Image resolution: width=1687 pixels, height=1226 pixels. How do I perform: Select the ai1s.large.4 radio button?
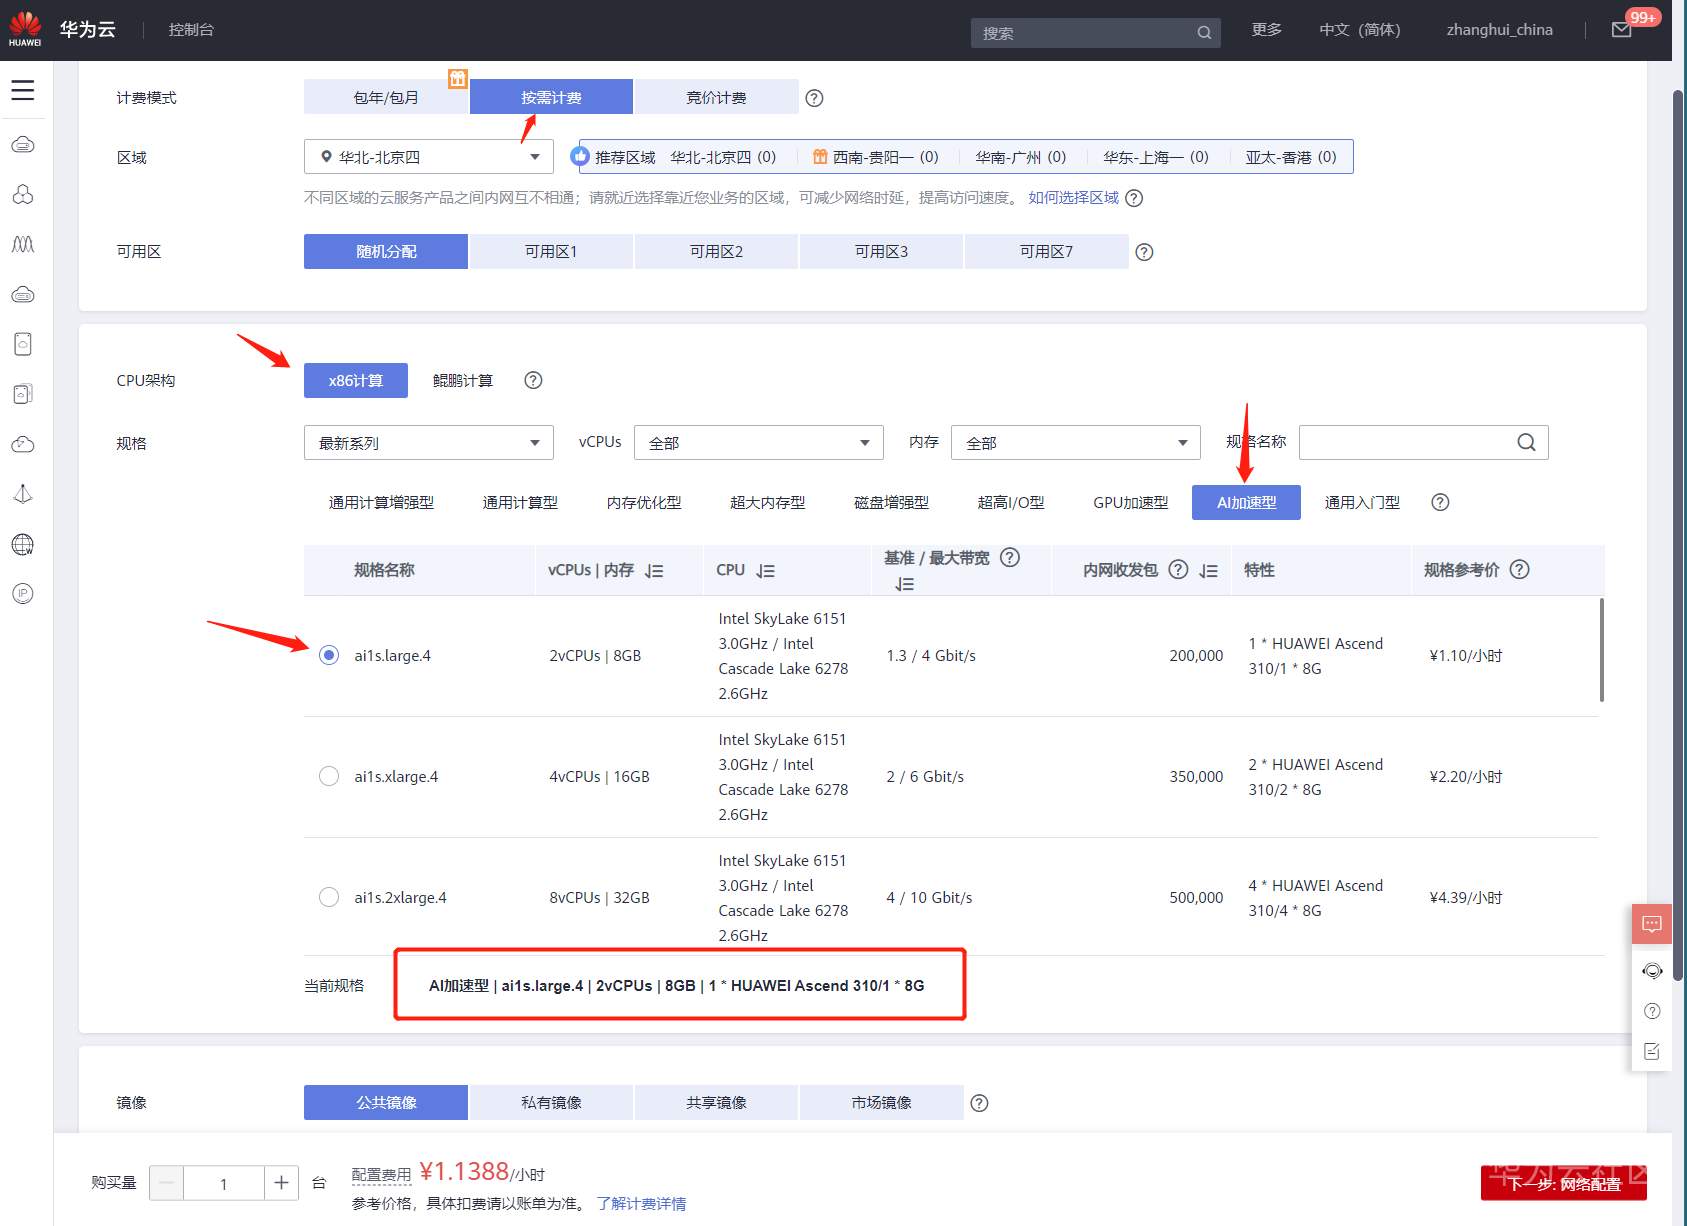[328, 655]
